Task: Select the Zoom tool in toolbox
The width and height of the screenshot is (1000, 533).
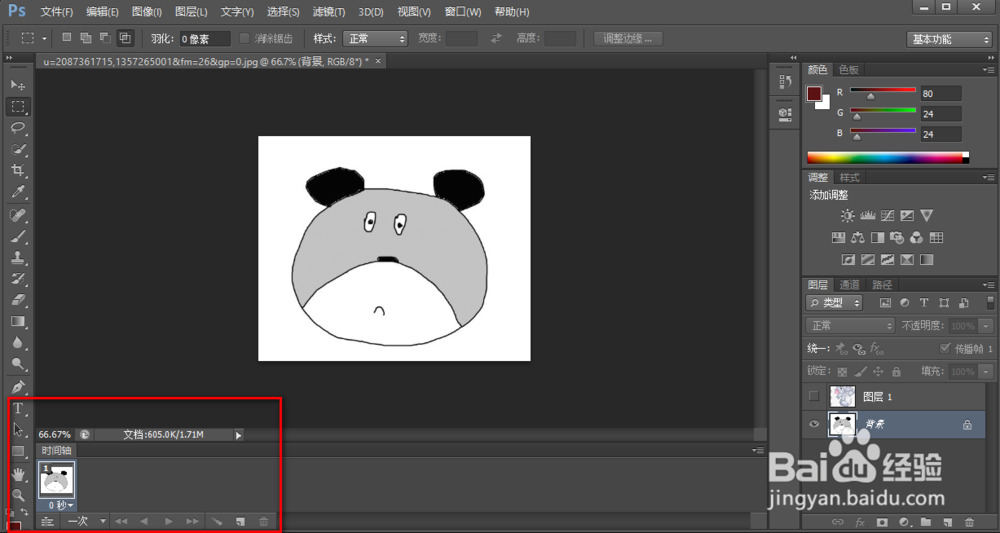Action: 18,495
